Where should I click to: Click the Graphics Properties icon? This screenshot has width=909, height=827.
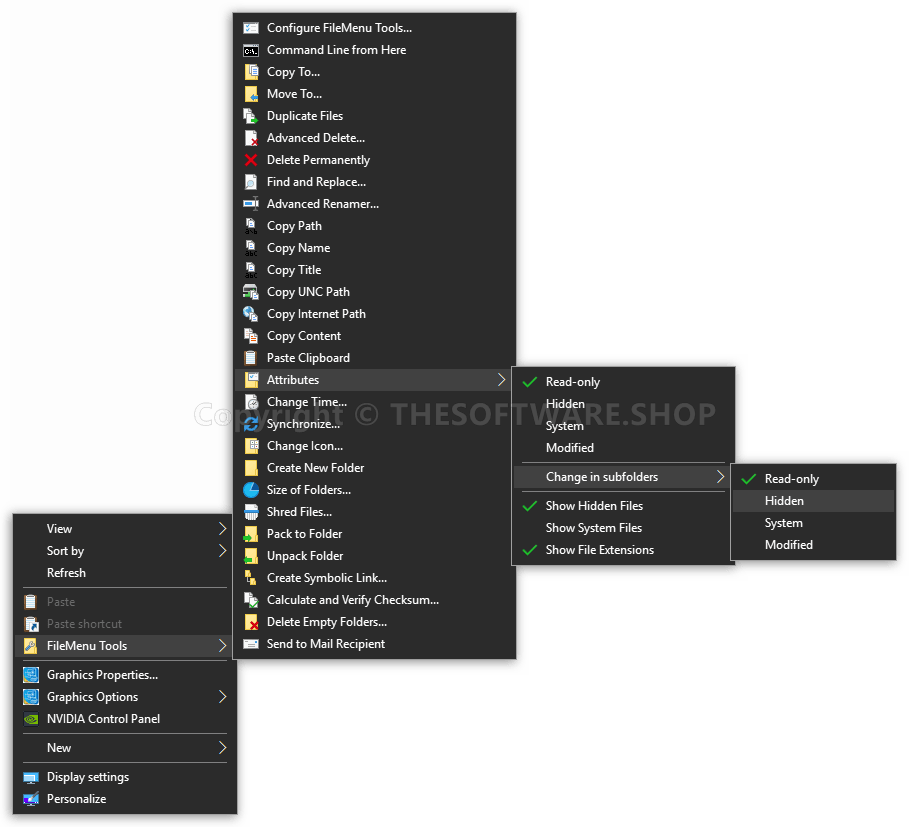click(x=31, y=675)
